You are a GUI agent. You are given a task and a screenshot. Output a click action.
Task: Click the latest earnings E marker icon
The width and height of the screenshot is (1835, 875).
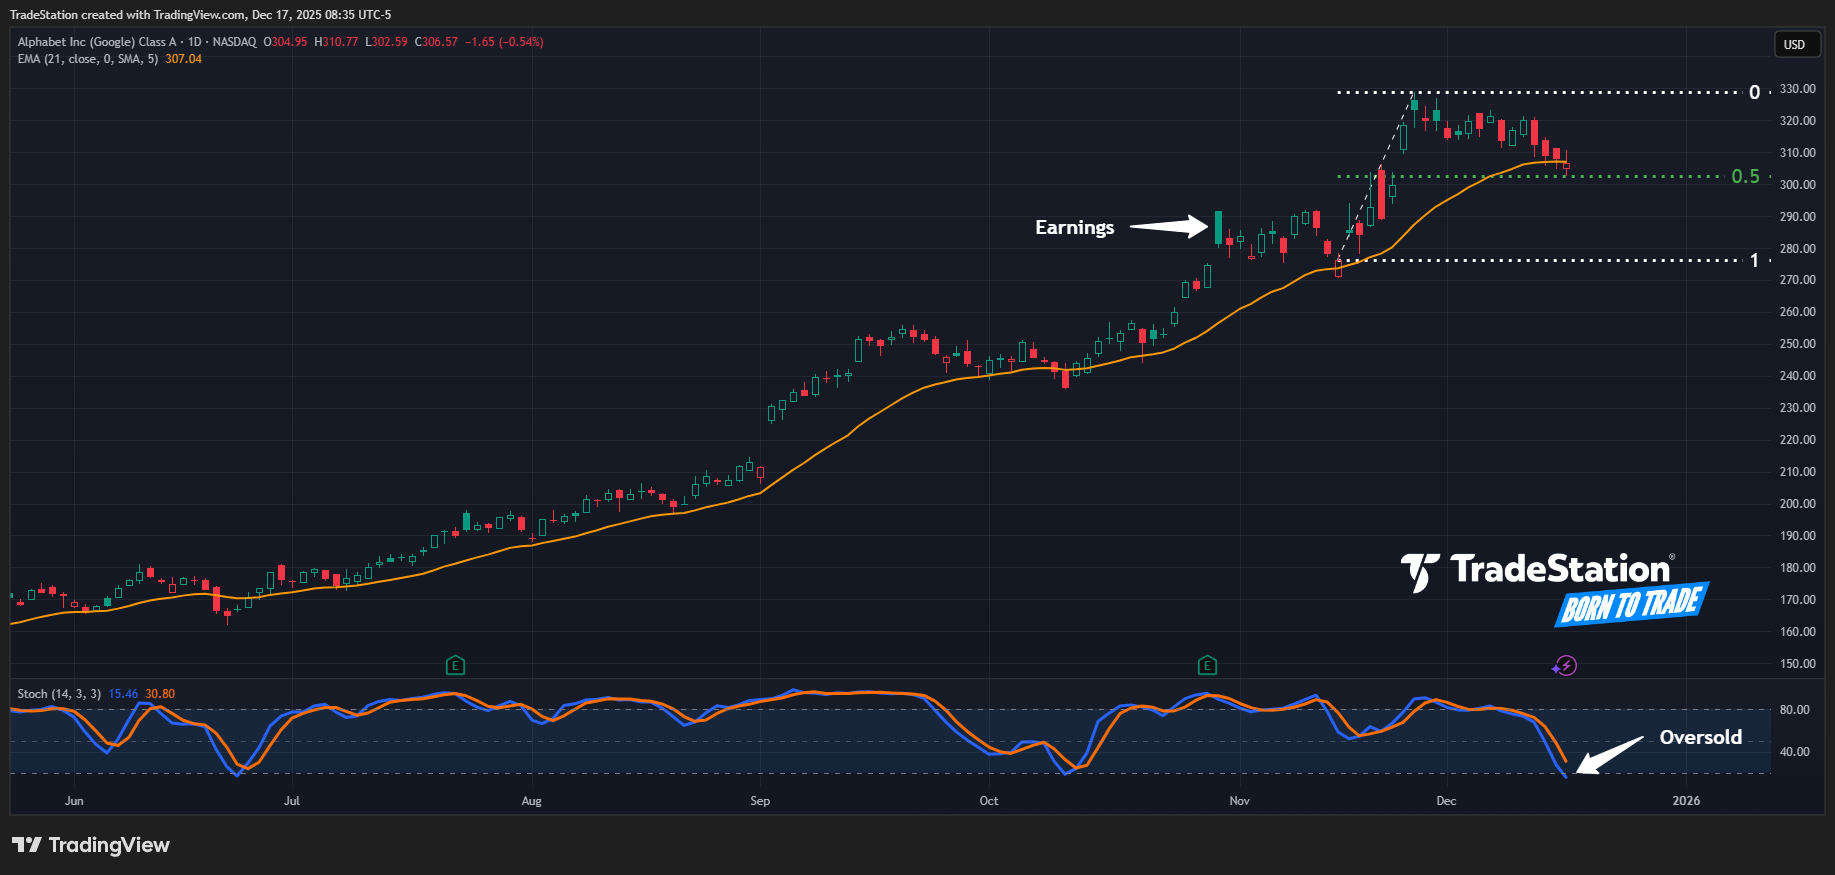coord(1207,665)
